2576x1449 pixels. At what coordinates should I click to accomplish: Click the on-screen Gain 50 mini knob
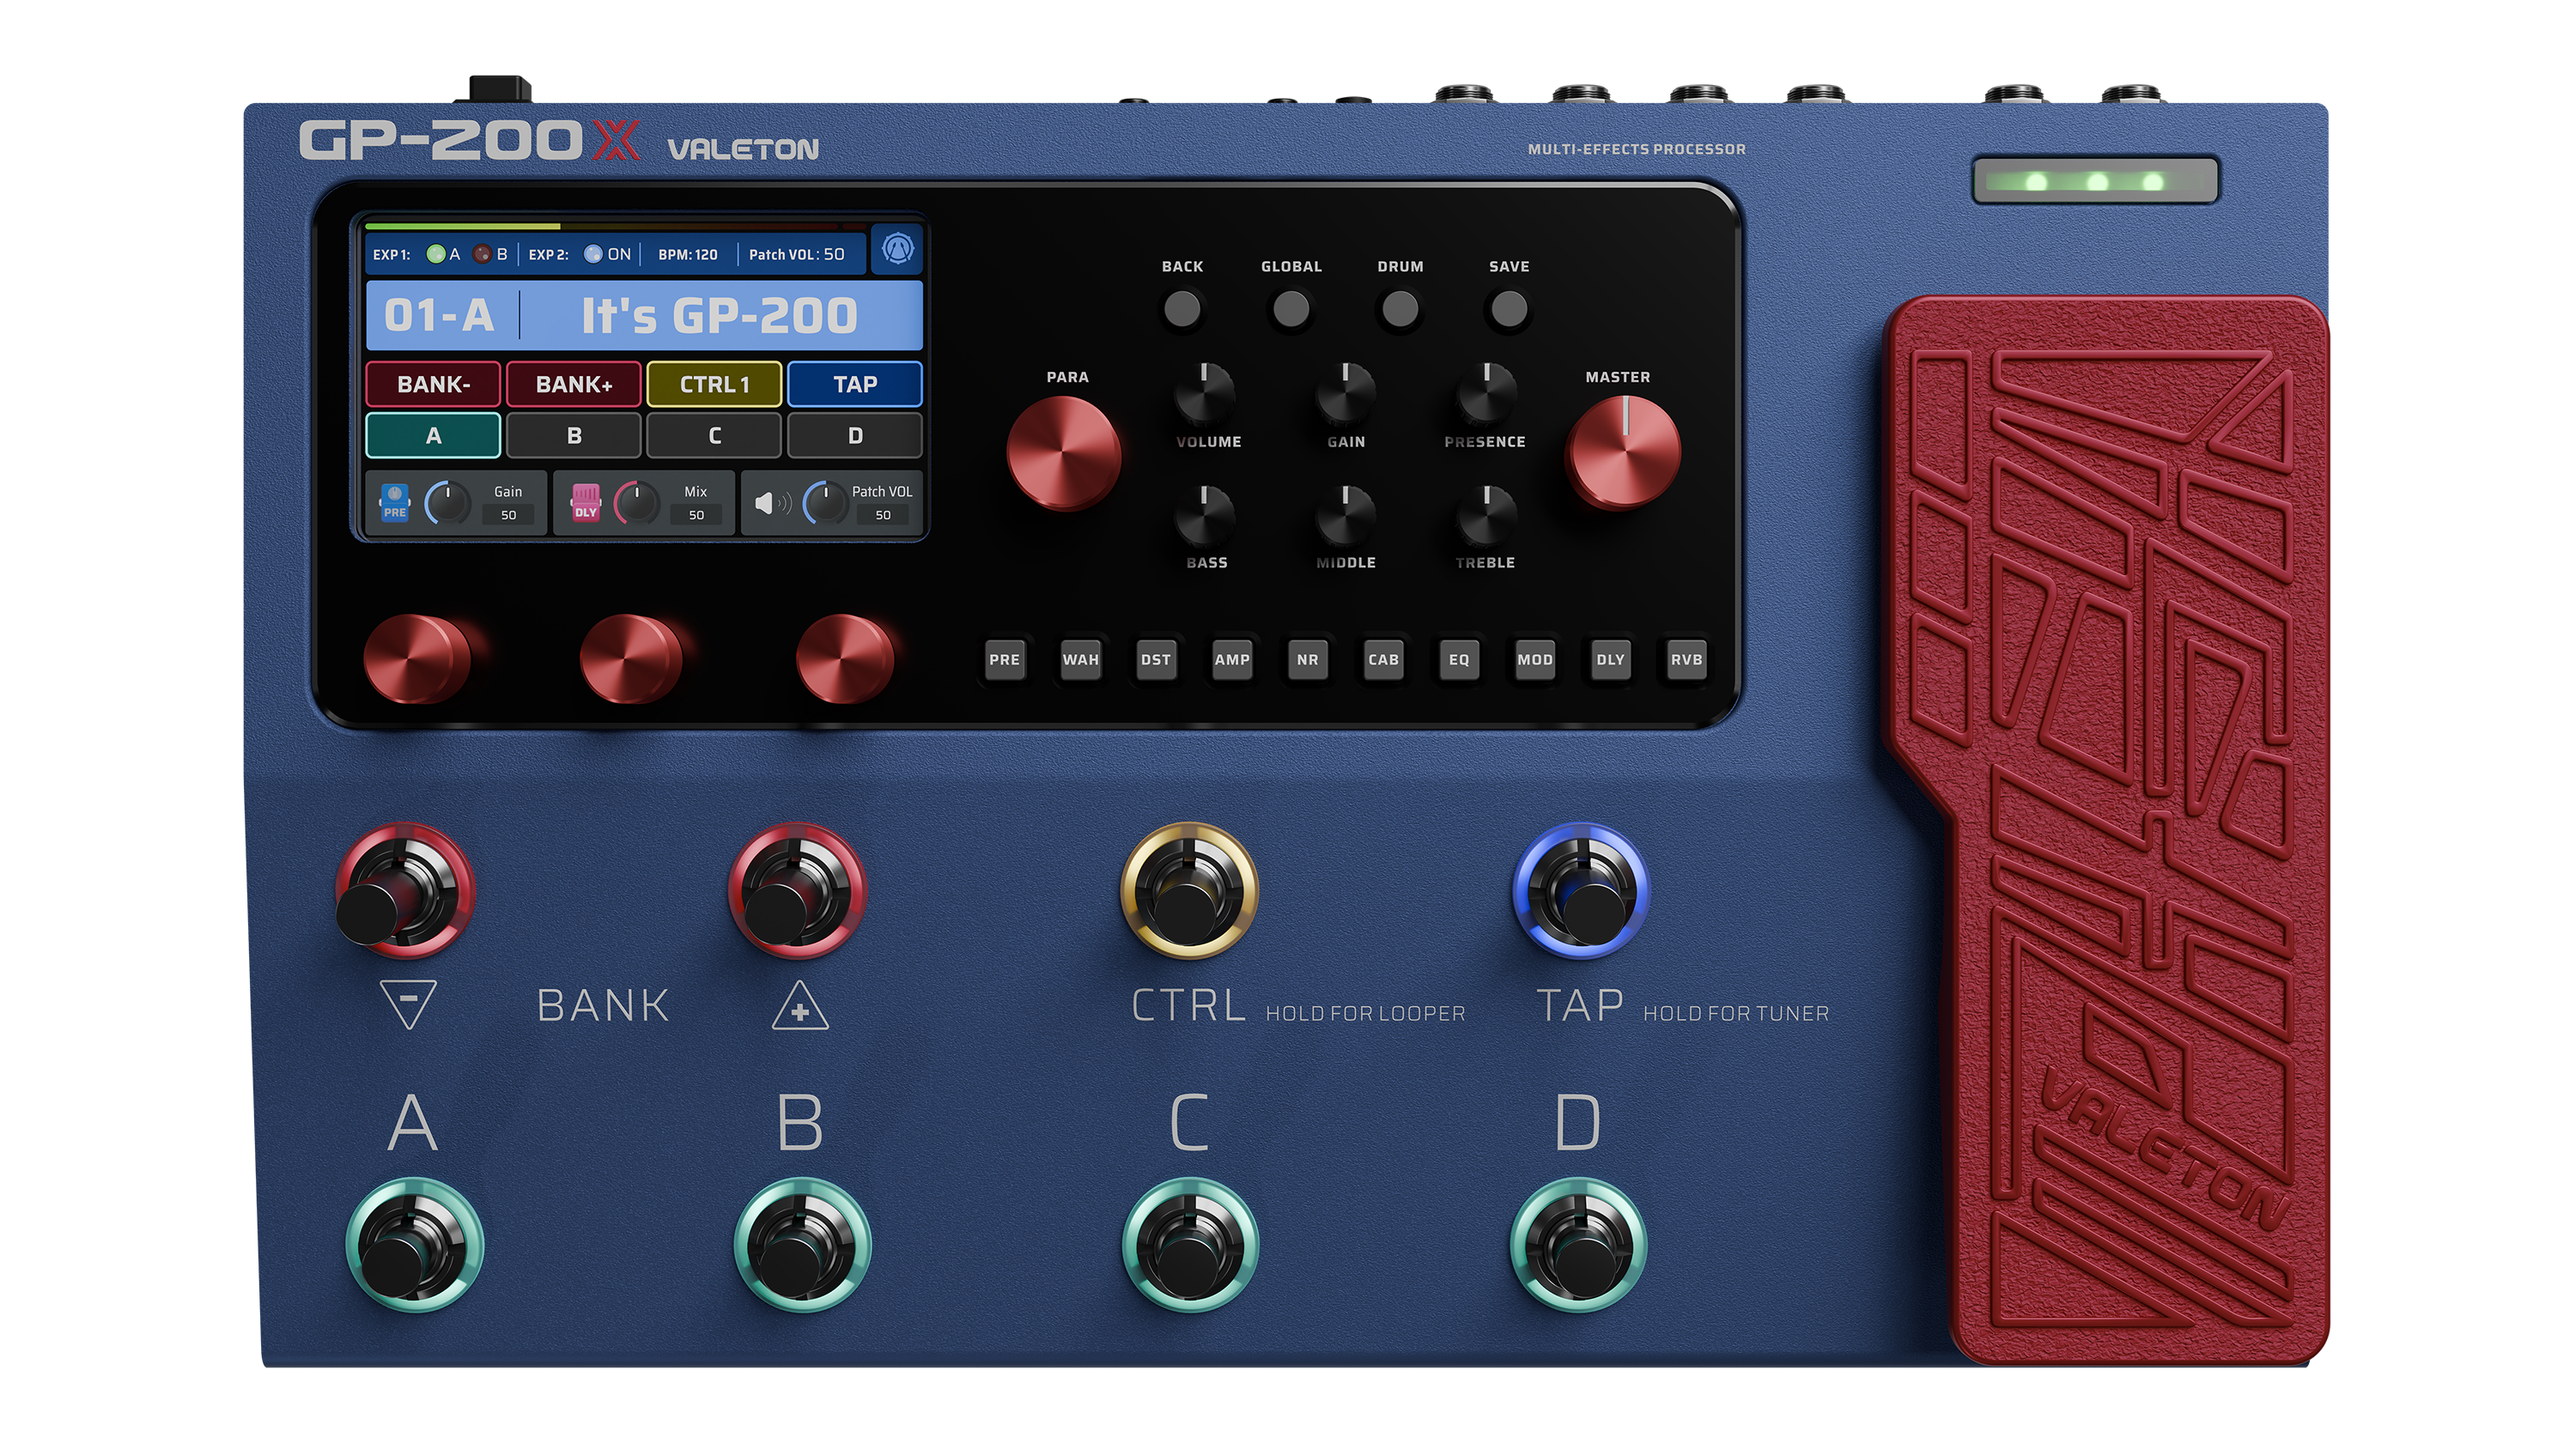click(449, 503)
